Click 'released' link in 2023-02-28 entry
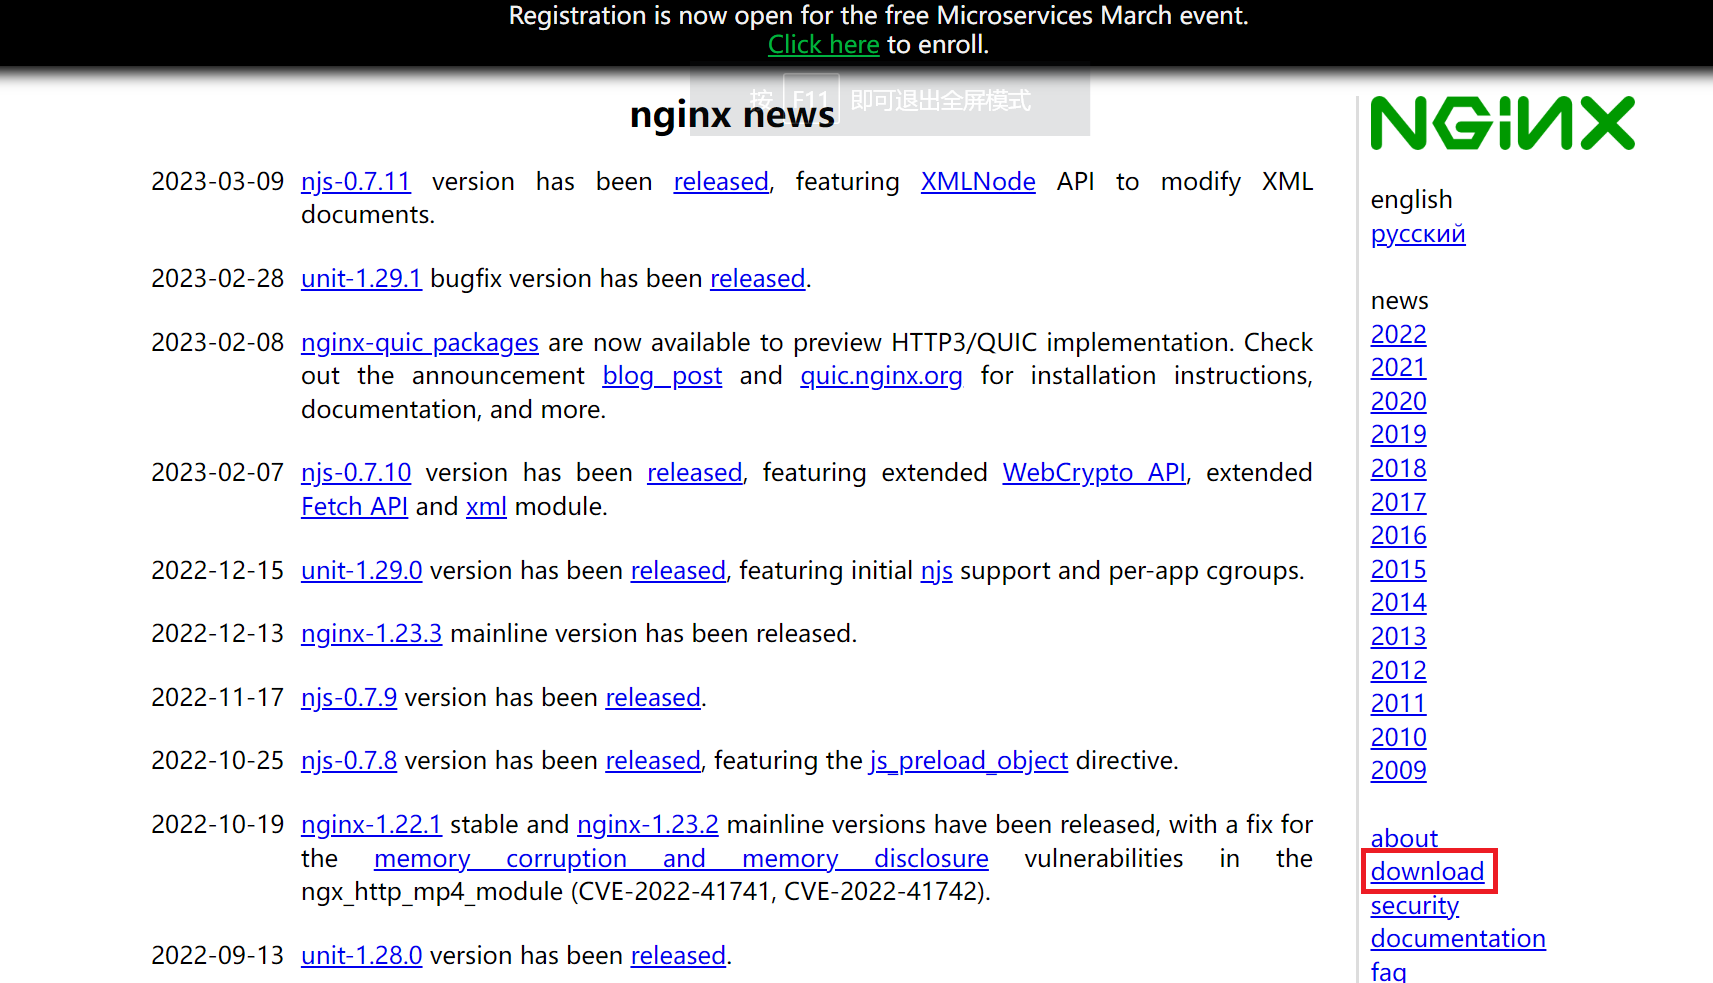The image size is (1713, 983). coord(757,279)
